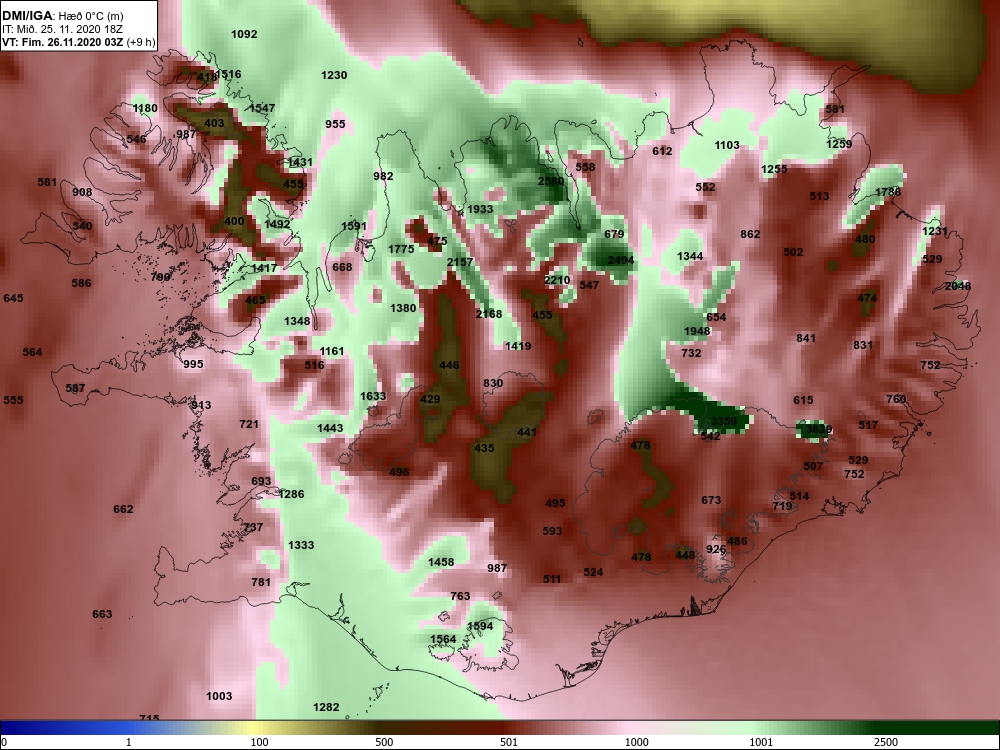Image resolution: width=1000 pixels, height=750 pixels.
Task: Click the DMI/IGA Hæð 0°C title text
Action: 62,16
